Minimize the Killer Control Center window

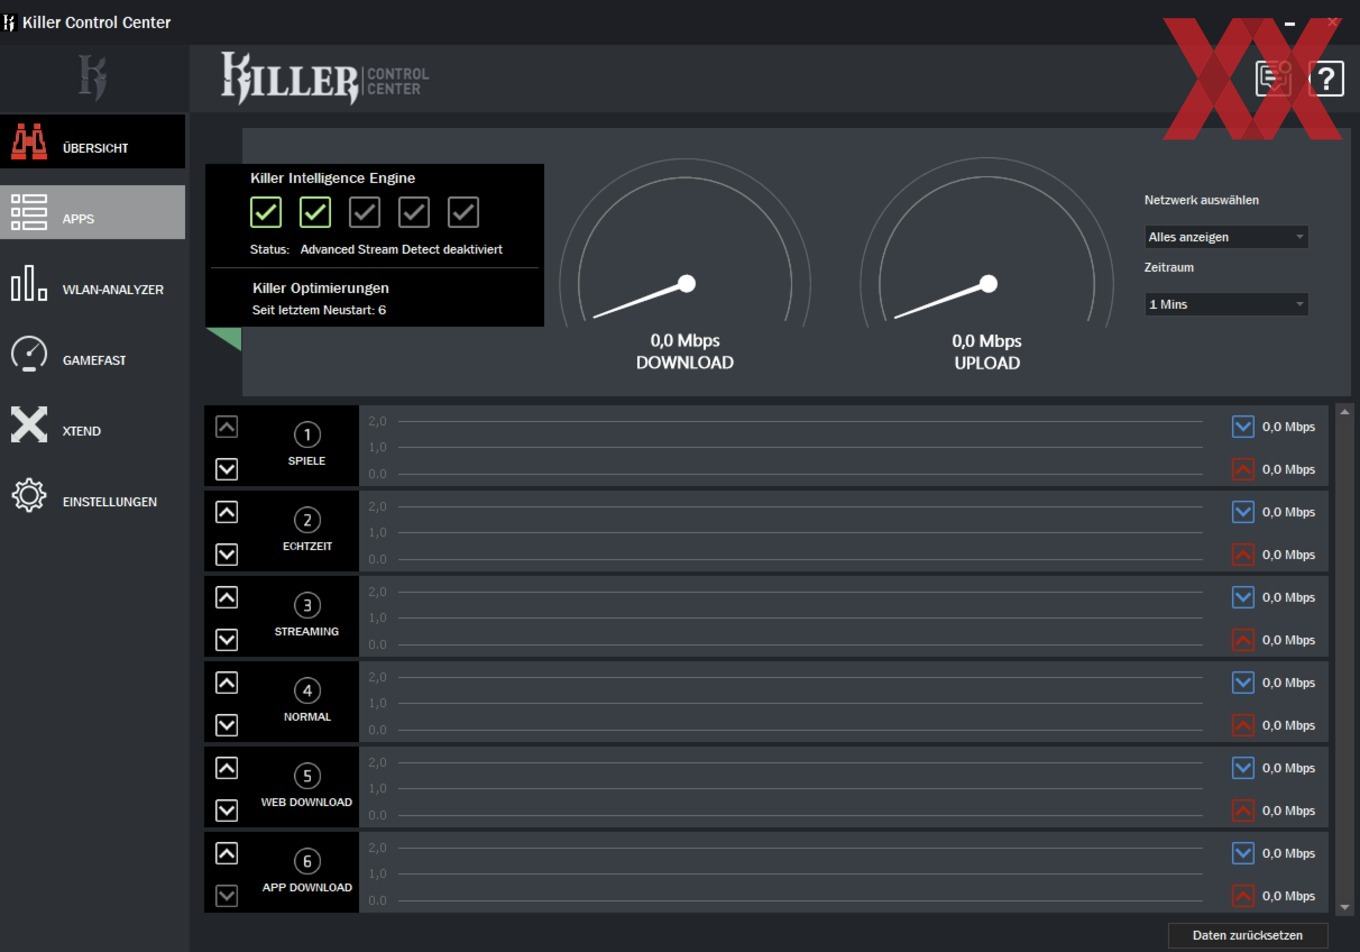pyautogui.click(x=1290, y=22)
